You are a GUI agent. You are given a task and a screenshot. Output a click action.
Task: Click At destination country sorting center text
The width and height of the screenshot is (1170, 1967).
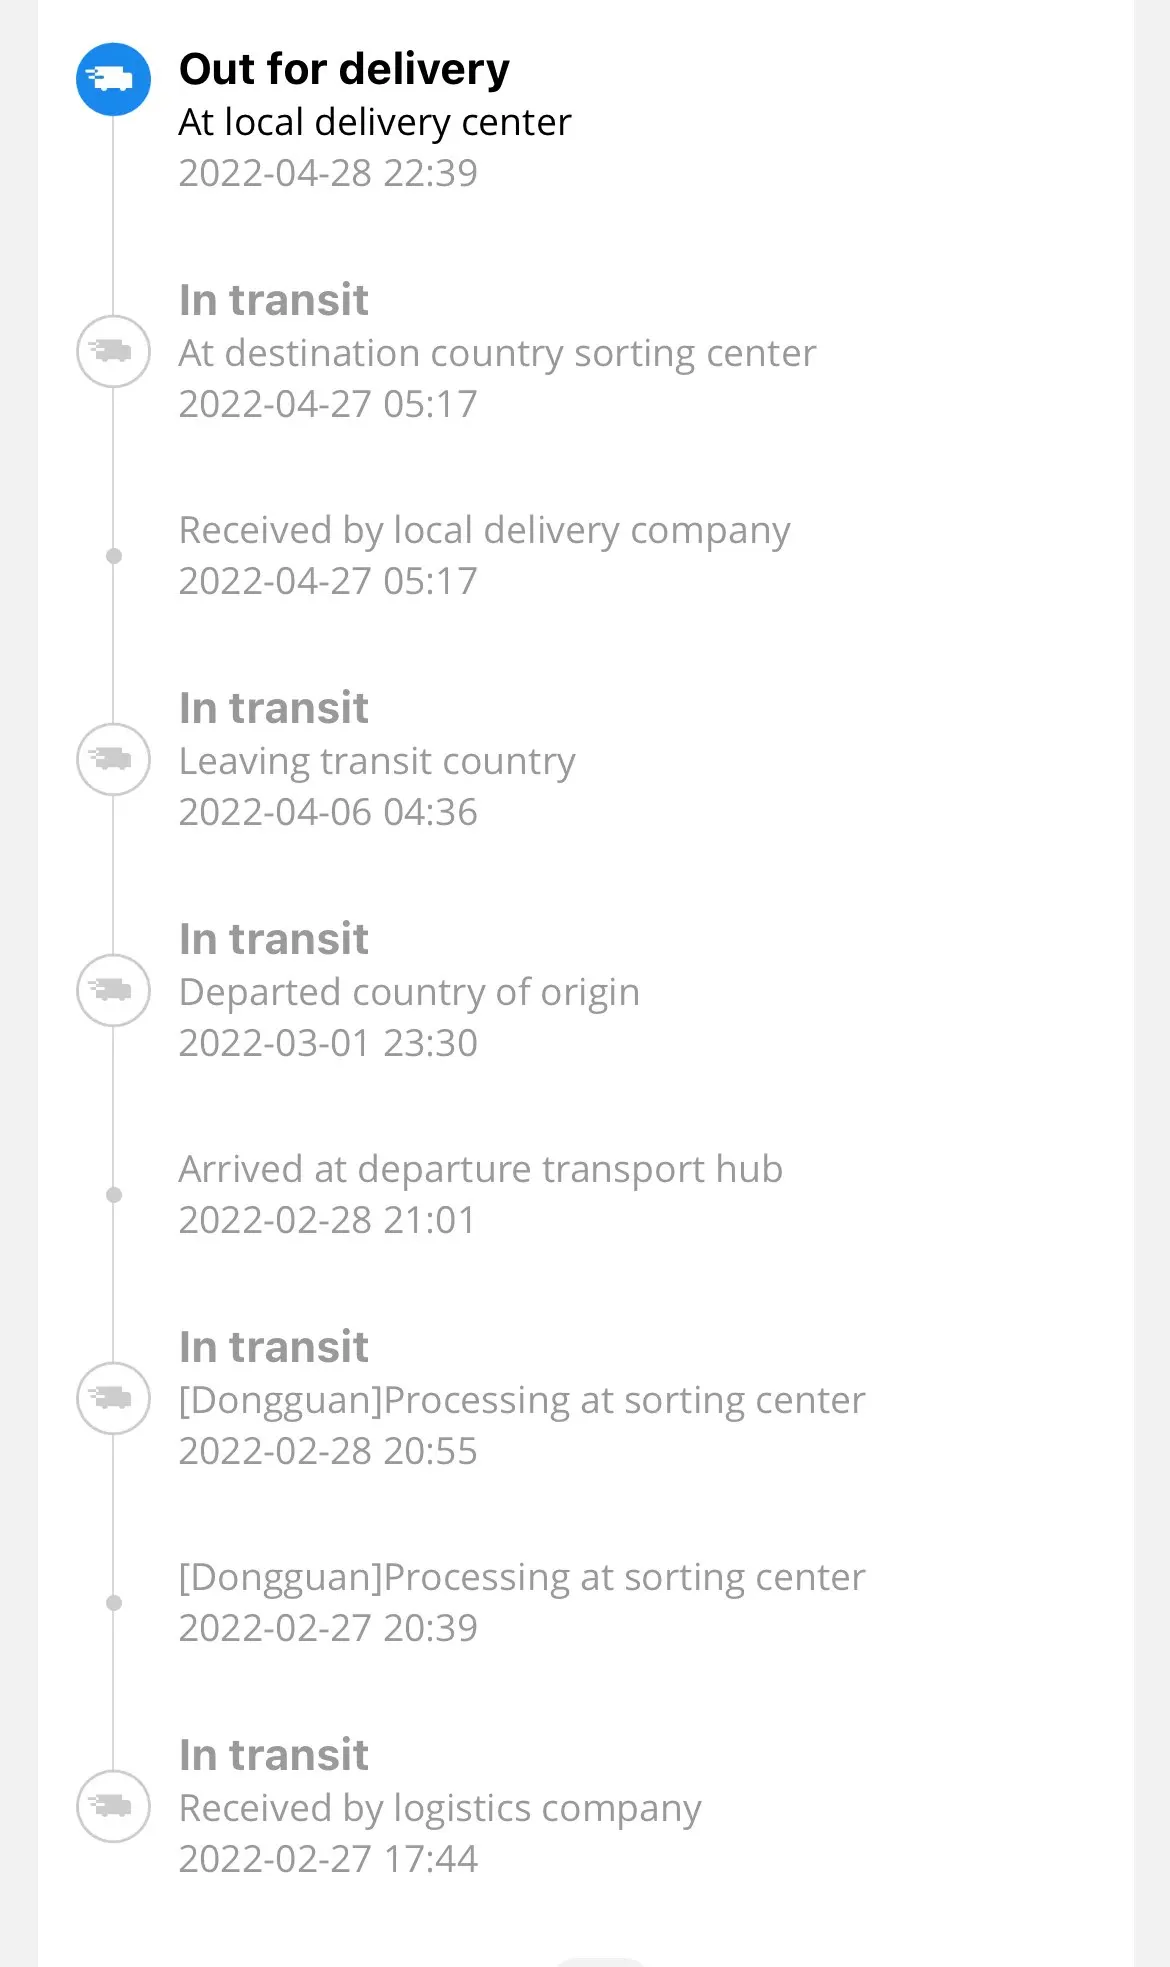(497, 353)
